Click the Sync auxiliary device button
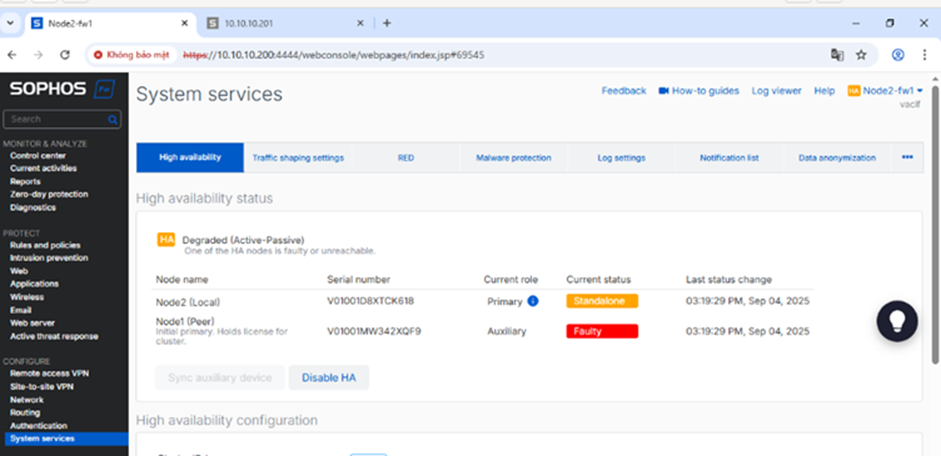Viewport: 941px width, 456px height. (220, 377)
